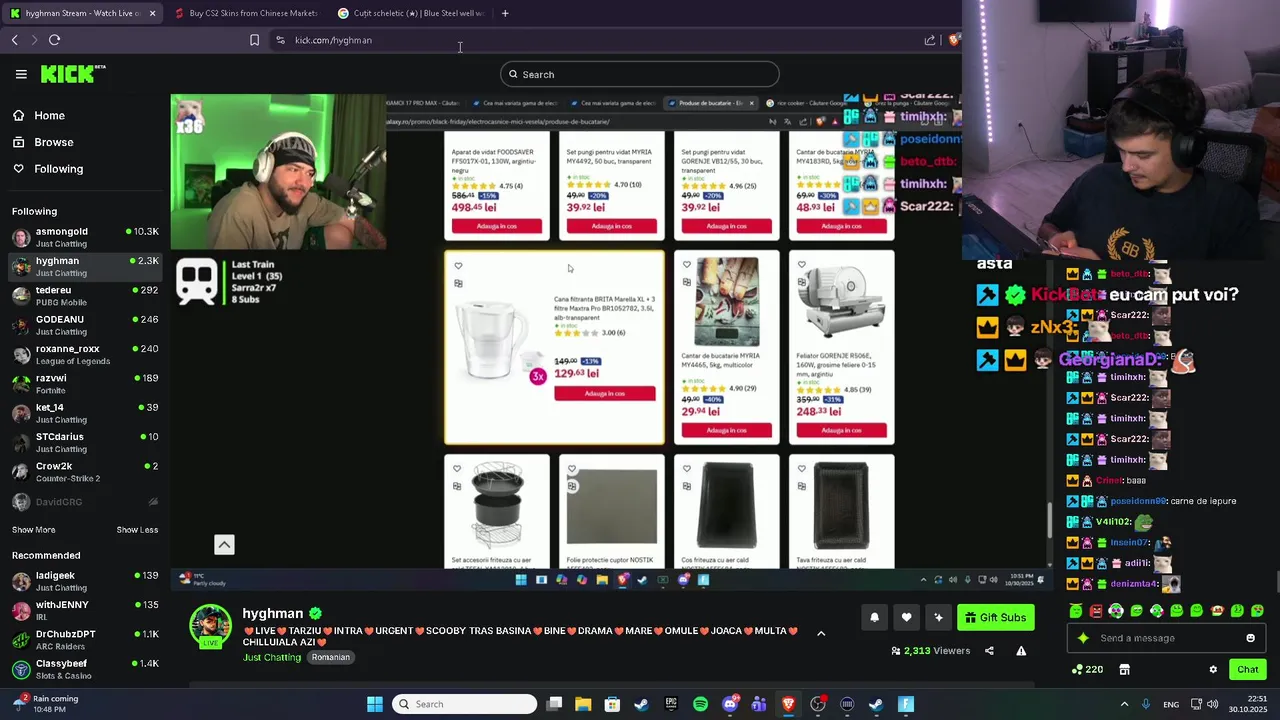Open ladigeek recommended channel
Viewport: 1280px width, 720px height.
[85, 581]
